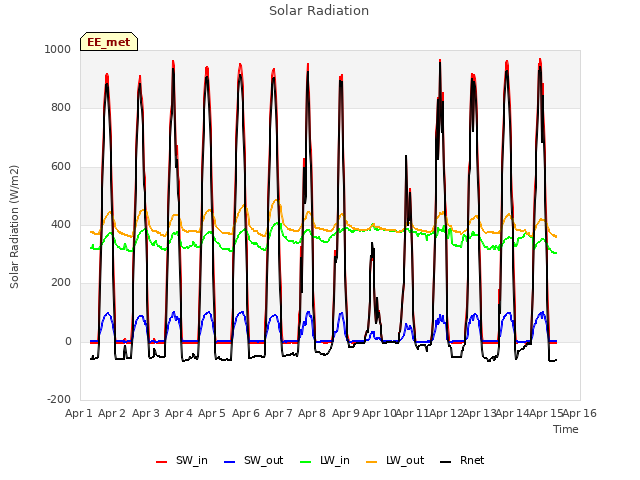Viewport: 640px width, 480px height.
Task: Click the Apr 7 x-axis label
Action: pos(279,413)
